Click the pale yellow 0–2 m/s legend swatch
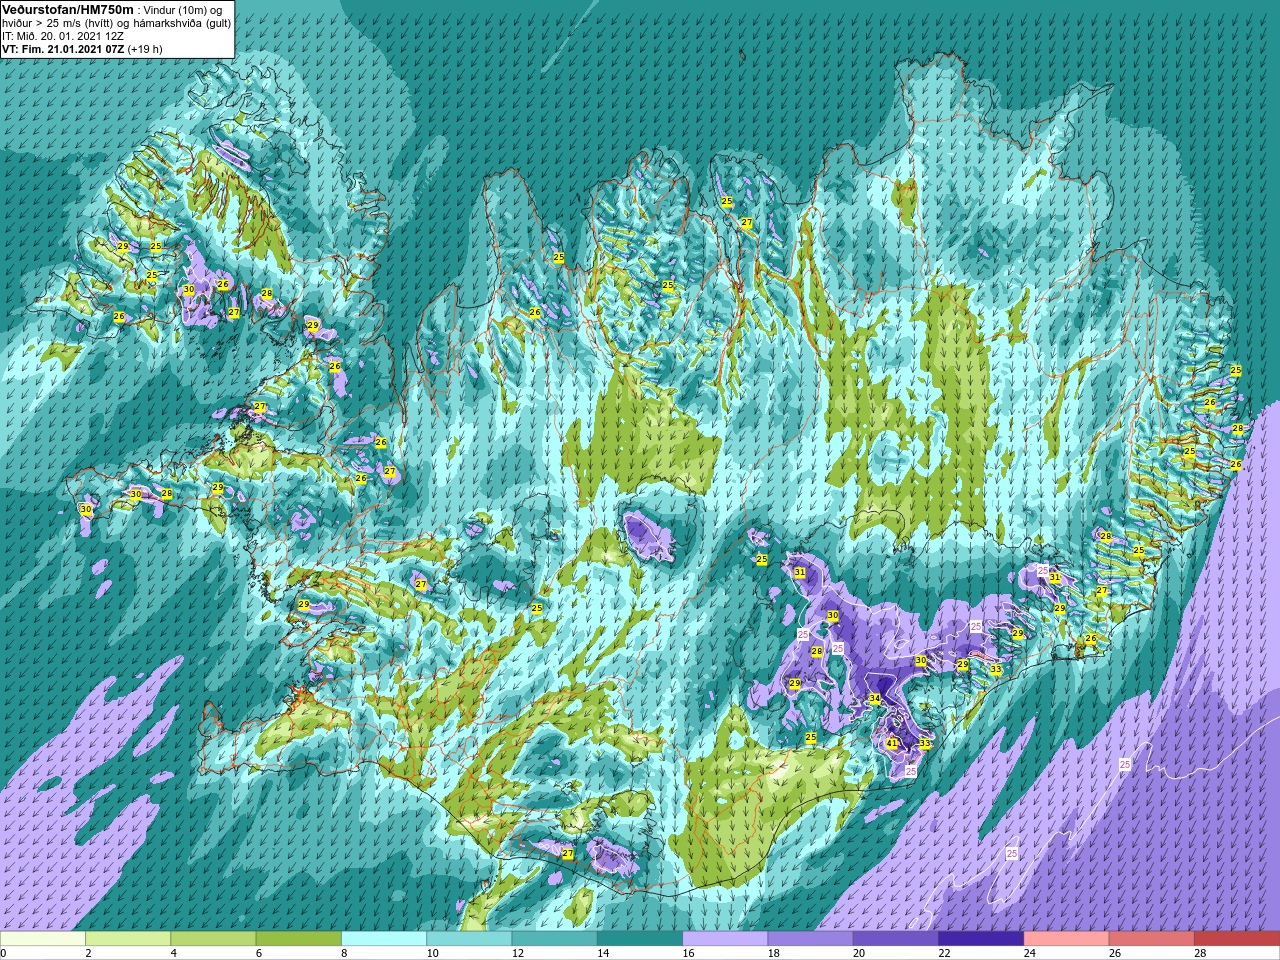The image size is (1280, 960). point(43,939)
